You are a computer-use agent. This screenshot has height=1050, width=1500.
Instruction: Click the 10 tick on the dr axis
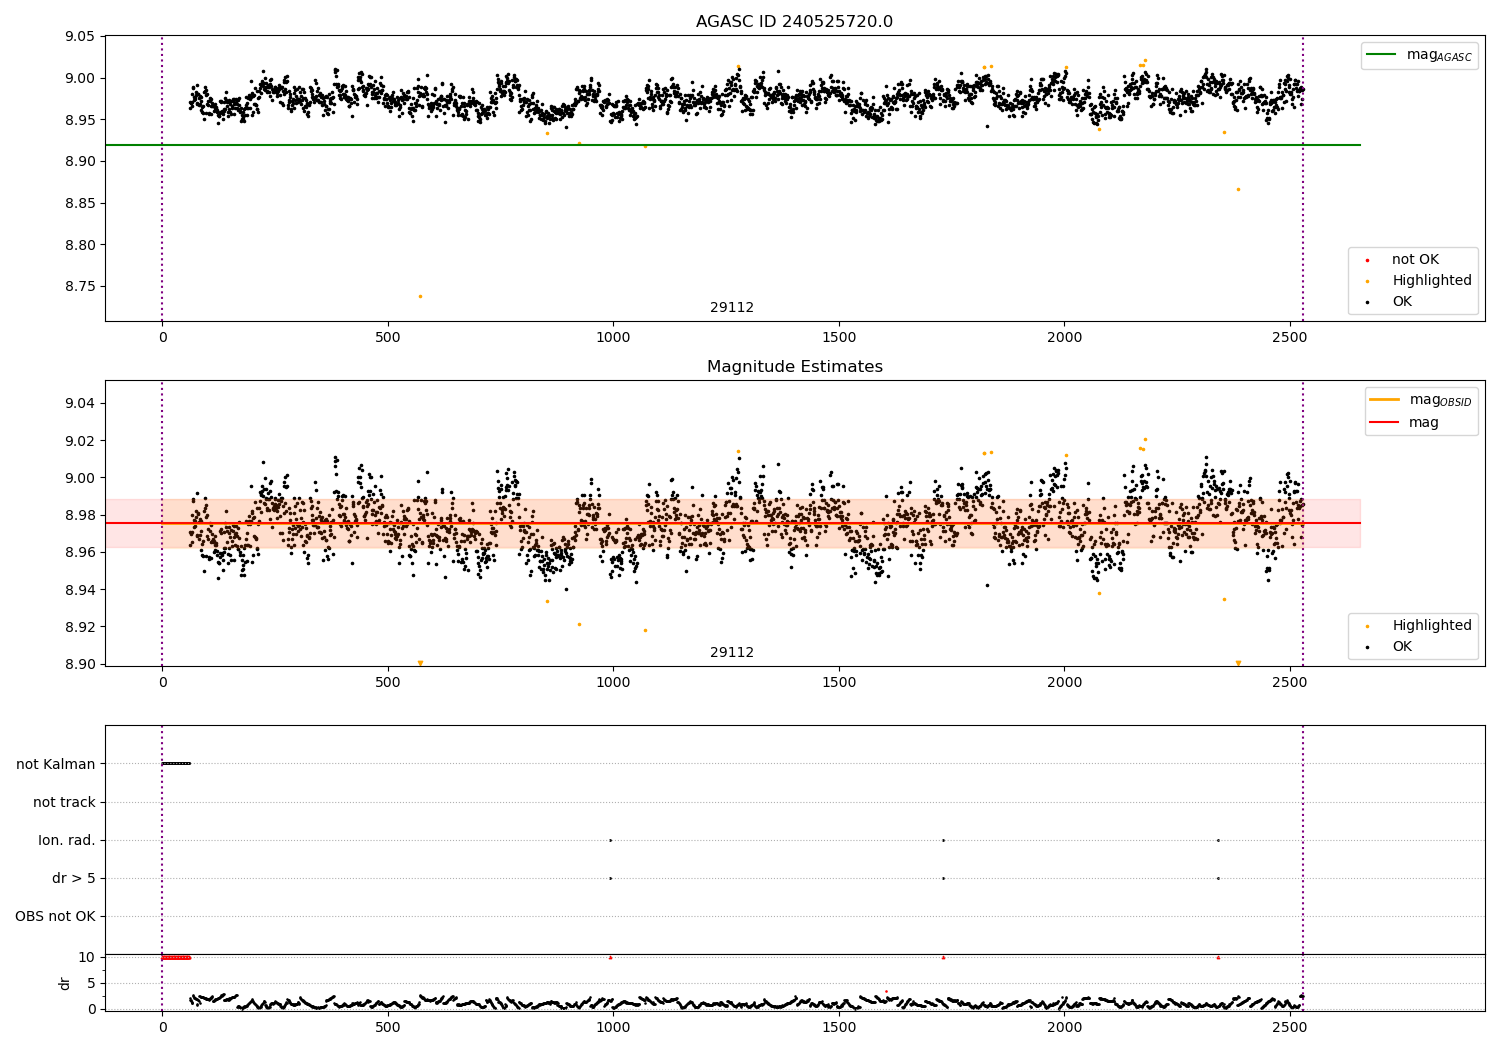(x=87, y=957)
